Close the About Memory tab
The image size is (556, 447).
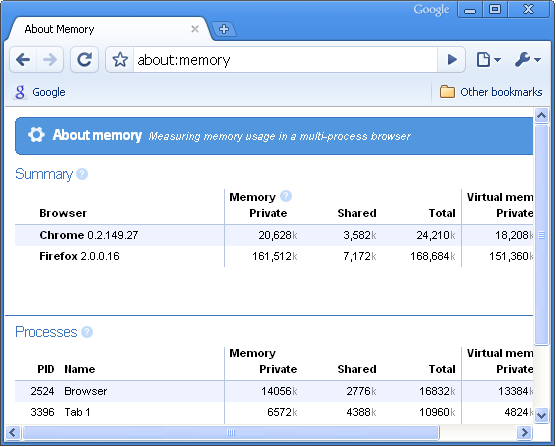(x=195, y=29)
